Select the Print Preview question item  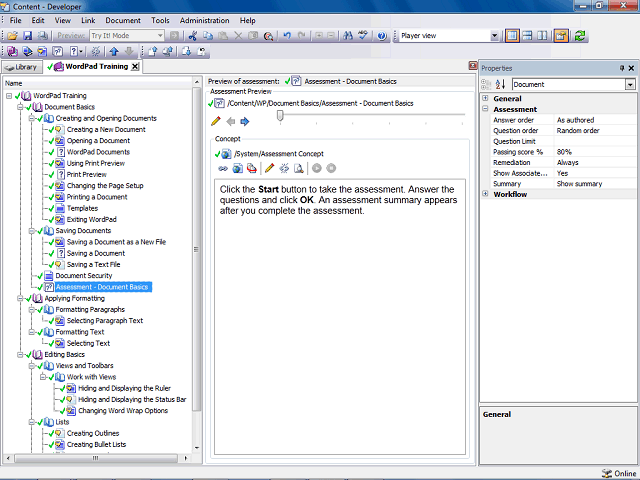[x=87, y=174]
